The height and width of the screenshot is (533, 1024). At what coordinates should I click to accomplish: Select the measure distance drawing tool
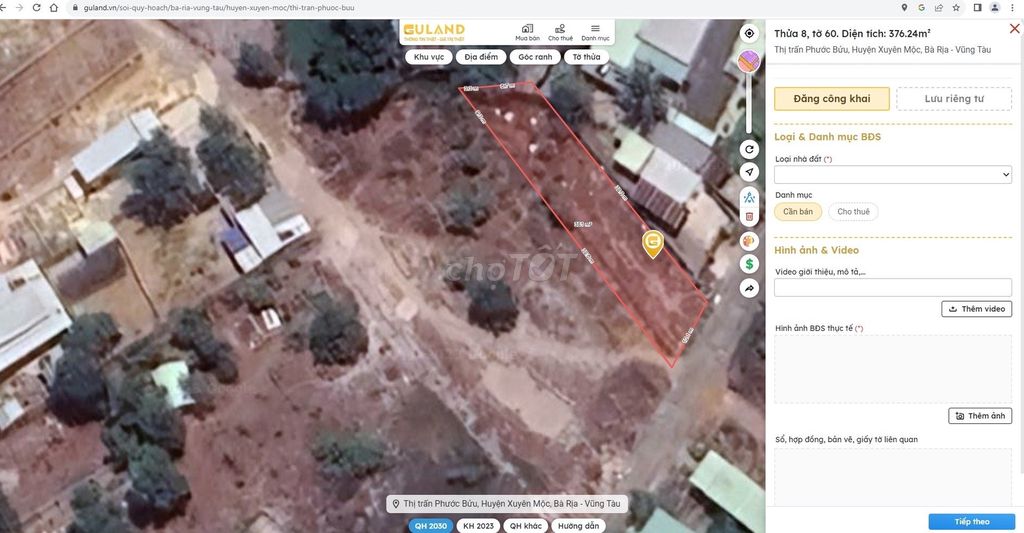(x=749, y=196)
